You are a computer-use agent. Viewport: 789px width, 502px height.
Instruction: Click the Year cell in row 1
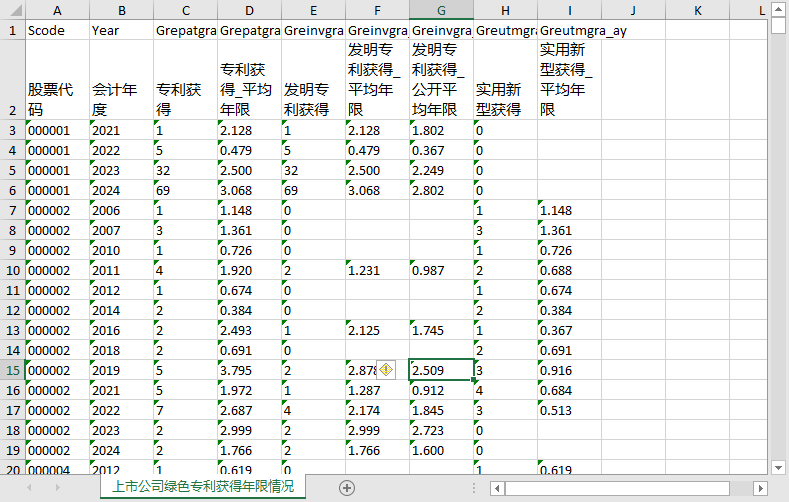(121, 30)
